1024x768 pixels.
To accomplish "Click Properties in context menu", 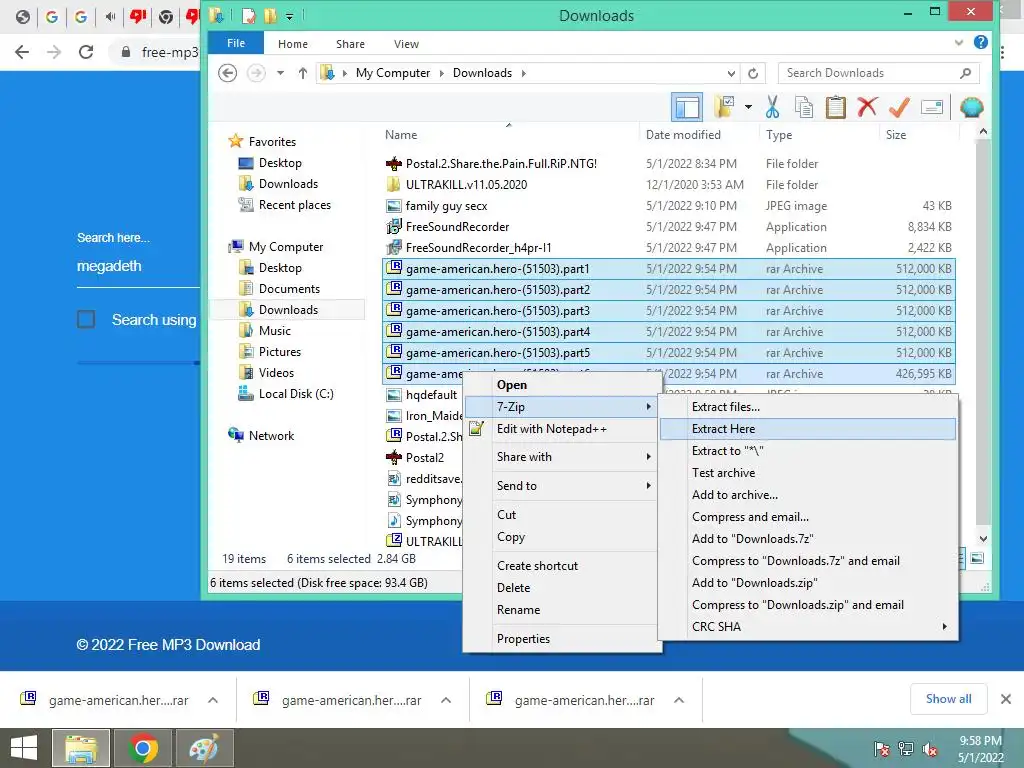I will [562, 639].
